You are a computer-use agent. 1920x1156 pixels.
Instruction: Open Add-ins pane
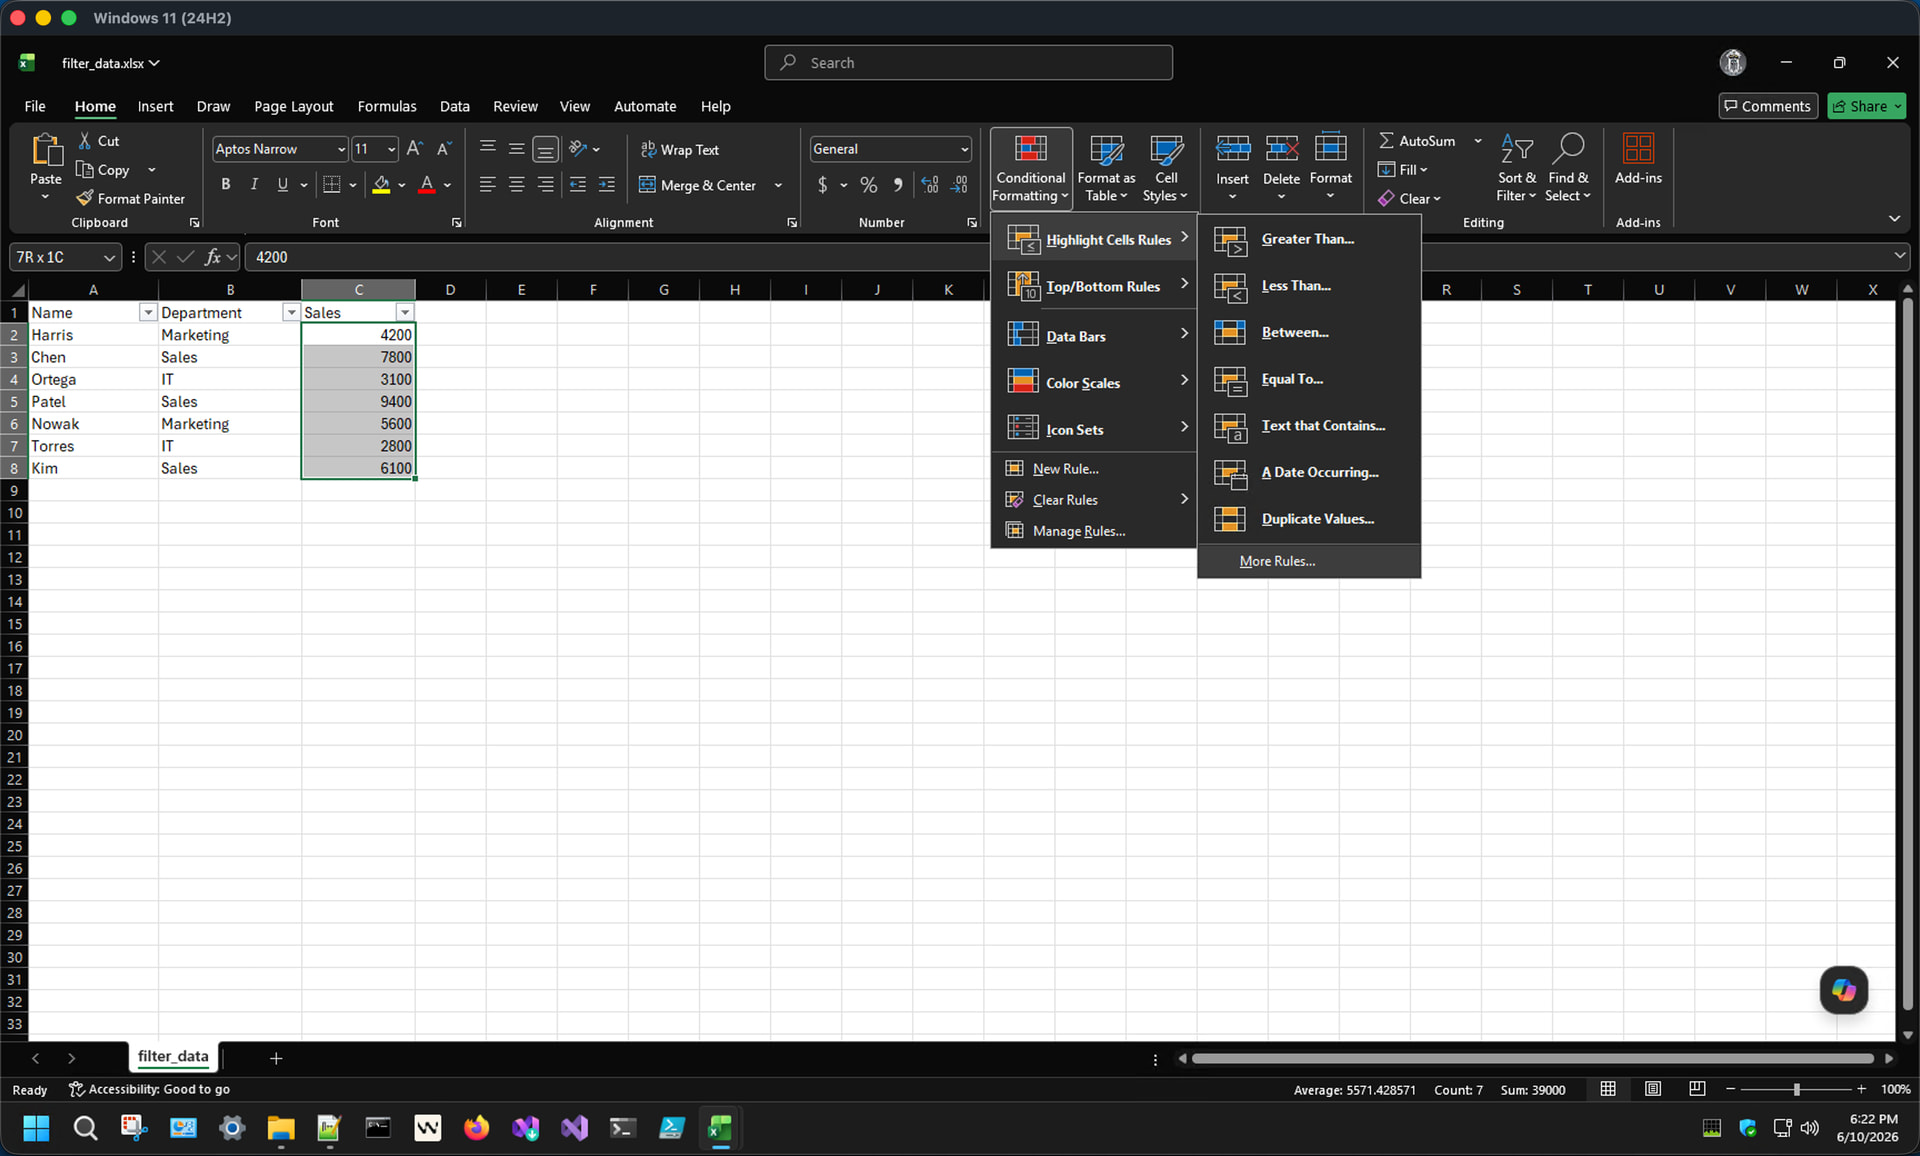[x=1638, y=159]
